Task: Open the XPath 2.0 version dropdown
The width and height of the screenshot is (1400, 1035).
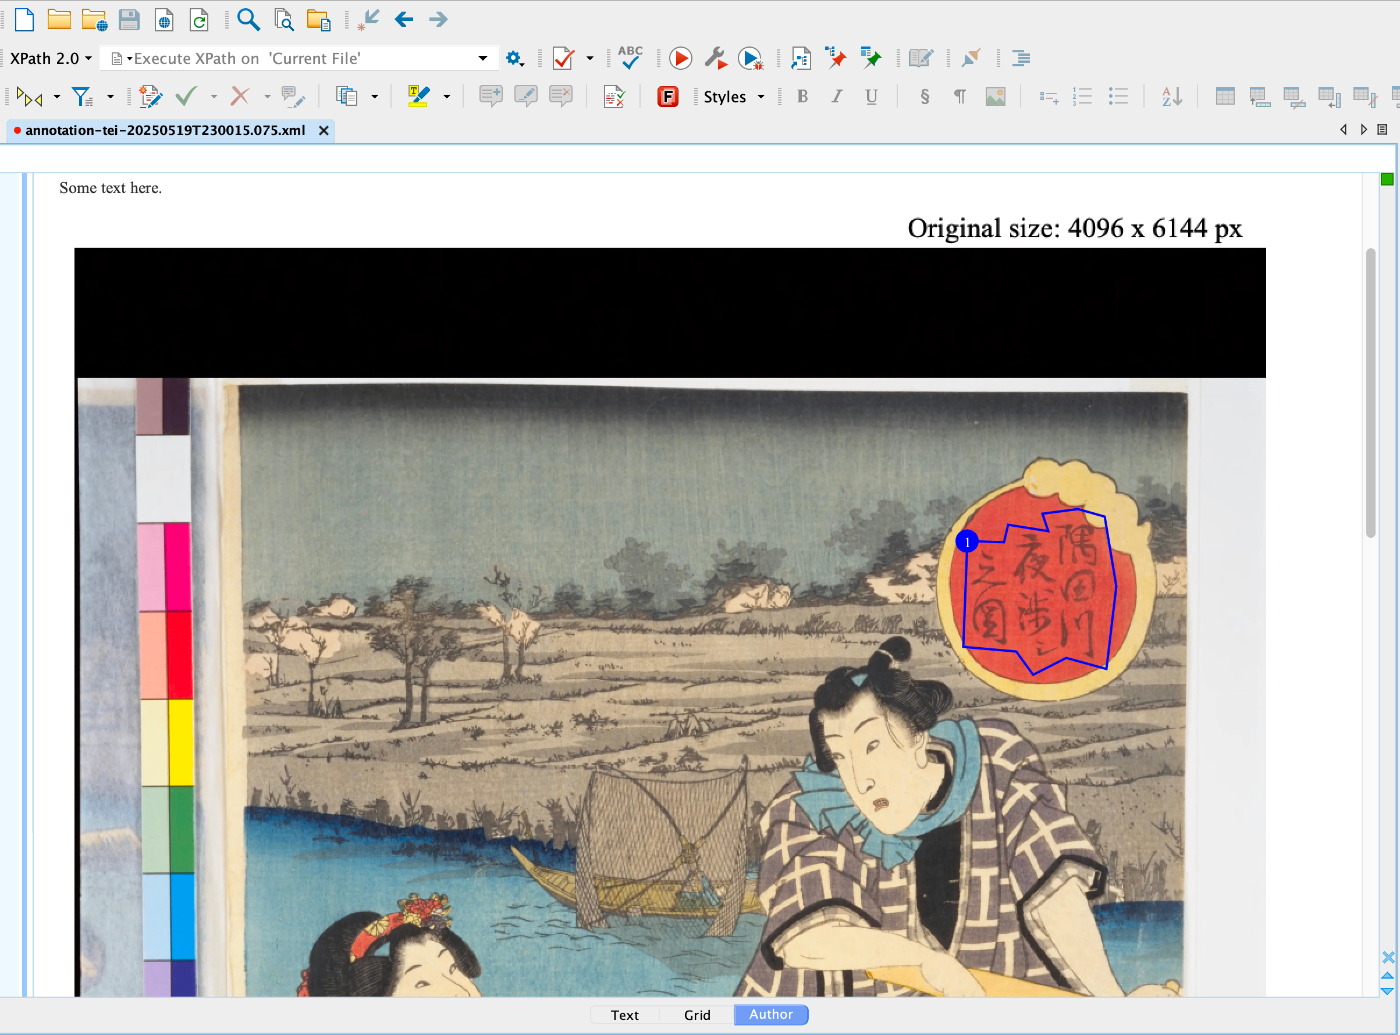Action: click(x=51, y=58)
